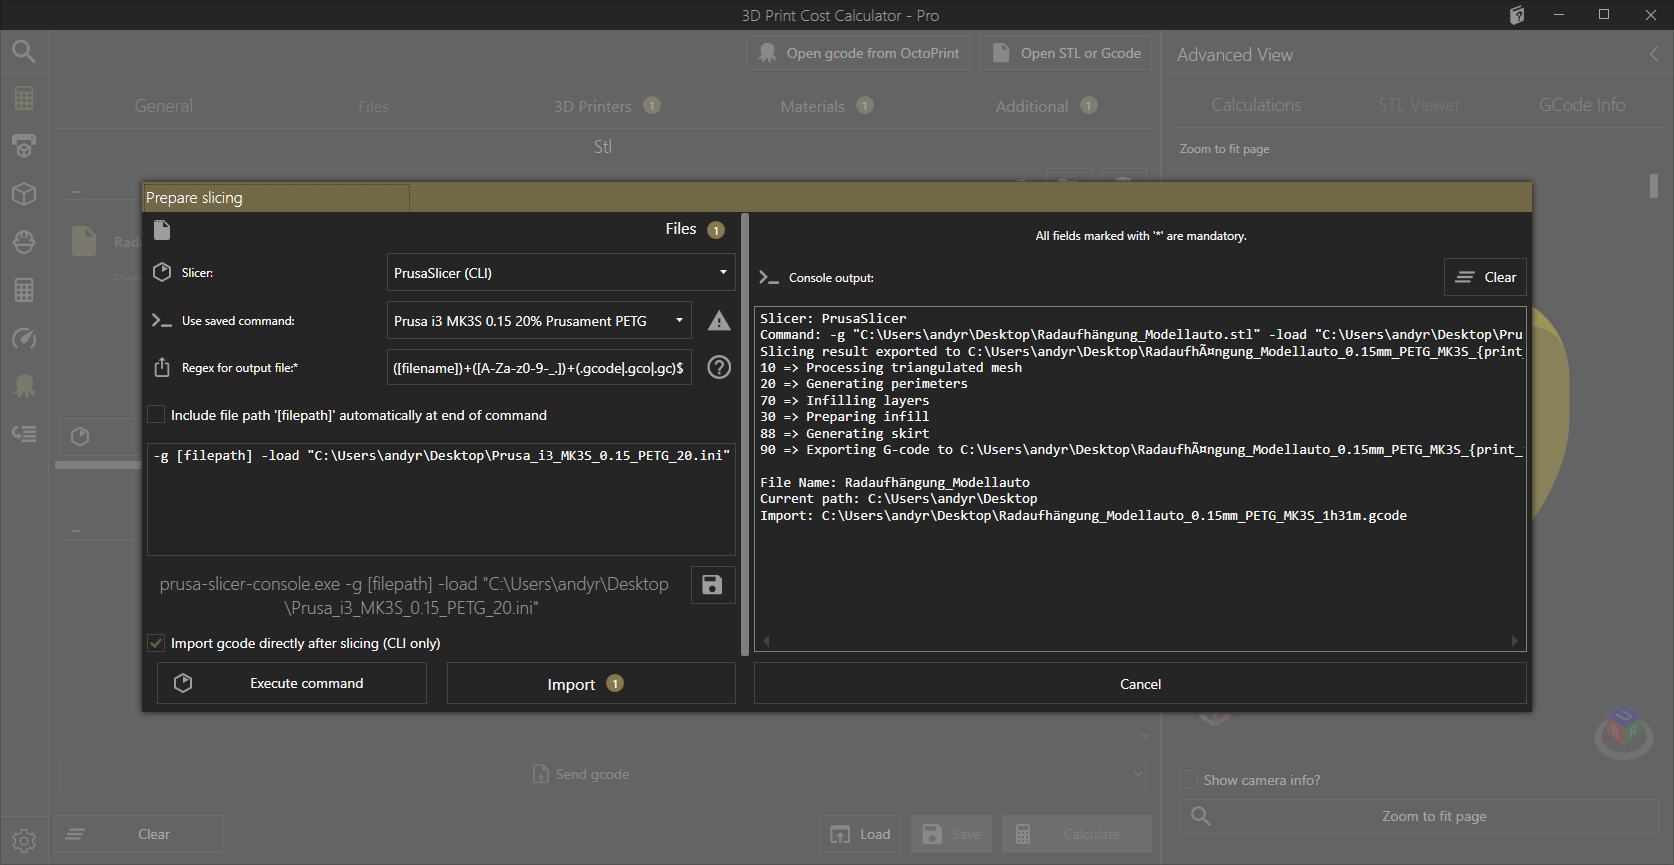Expand the Send gcode dropdown arrow

pos(1138,773)
